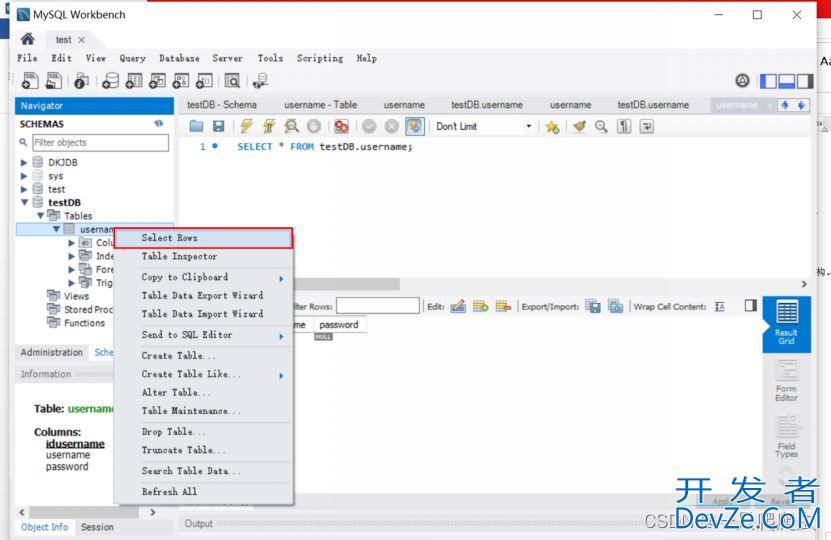The height and width of the screenshot is (540, 831).
Task: Create a new SQL tab icon
Action: 30,81
